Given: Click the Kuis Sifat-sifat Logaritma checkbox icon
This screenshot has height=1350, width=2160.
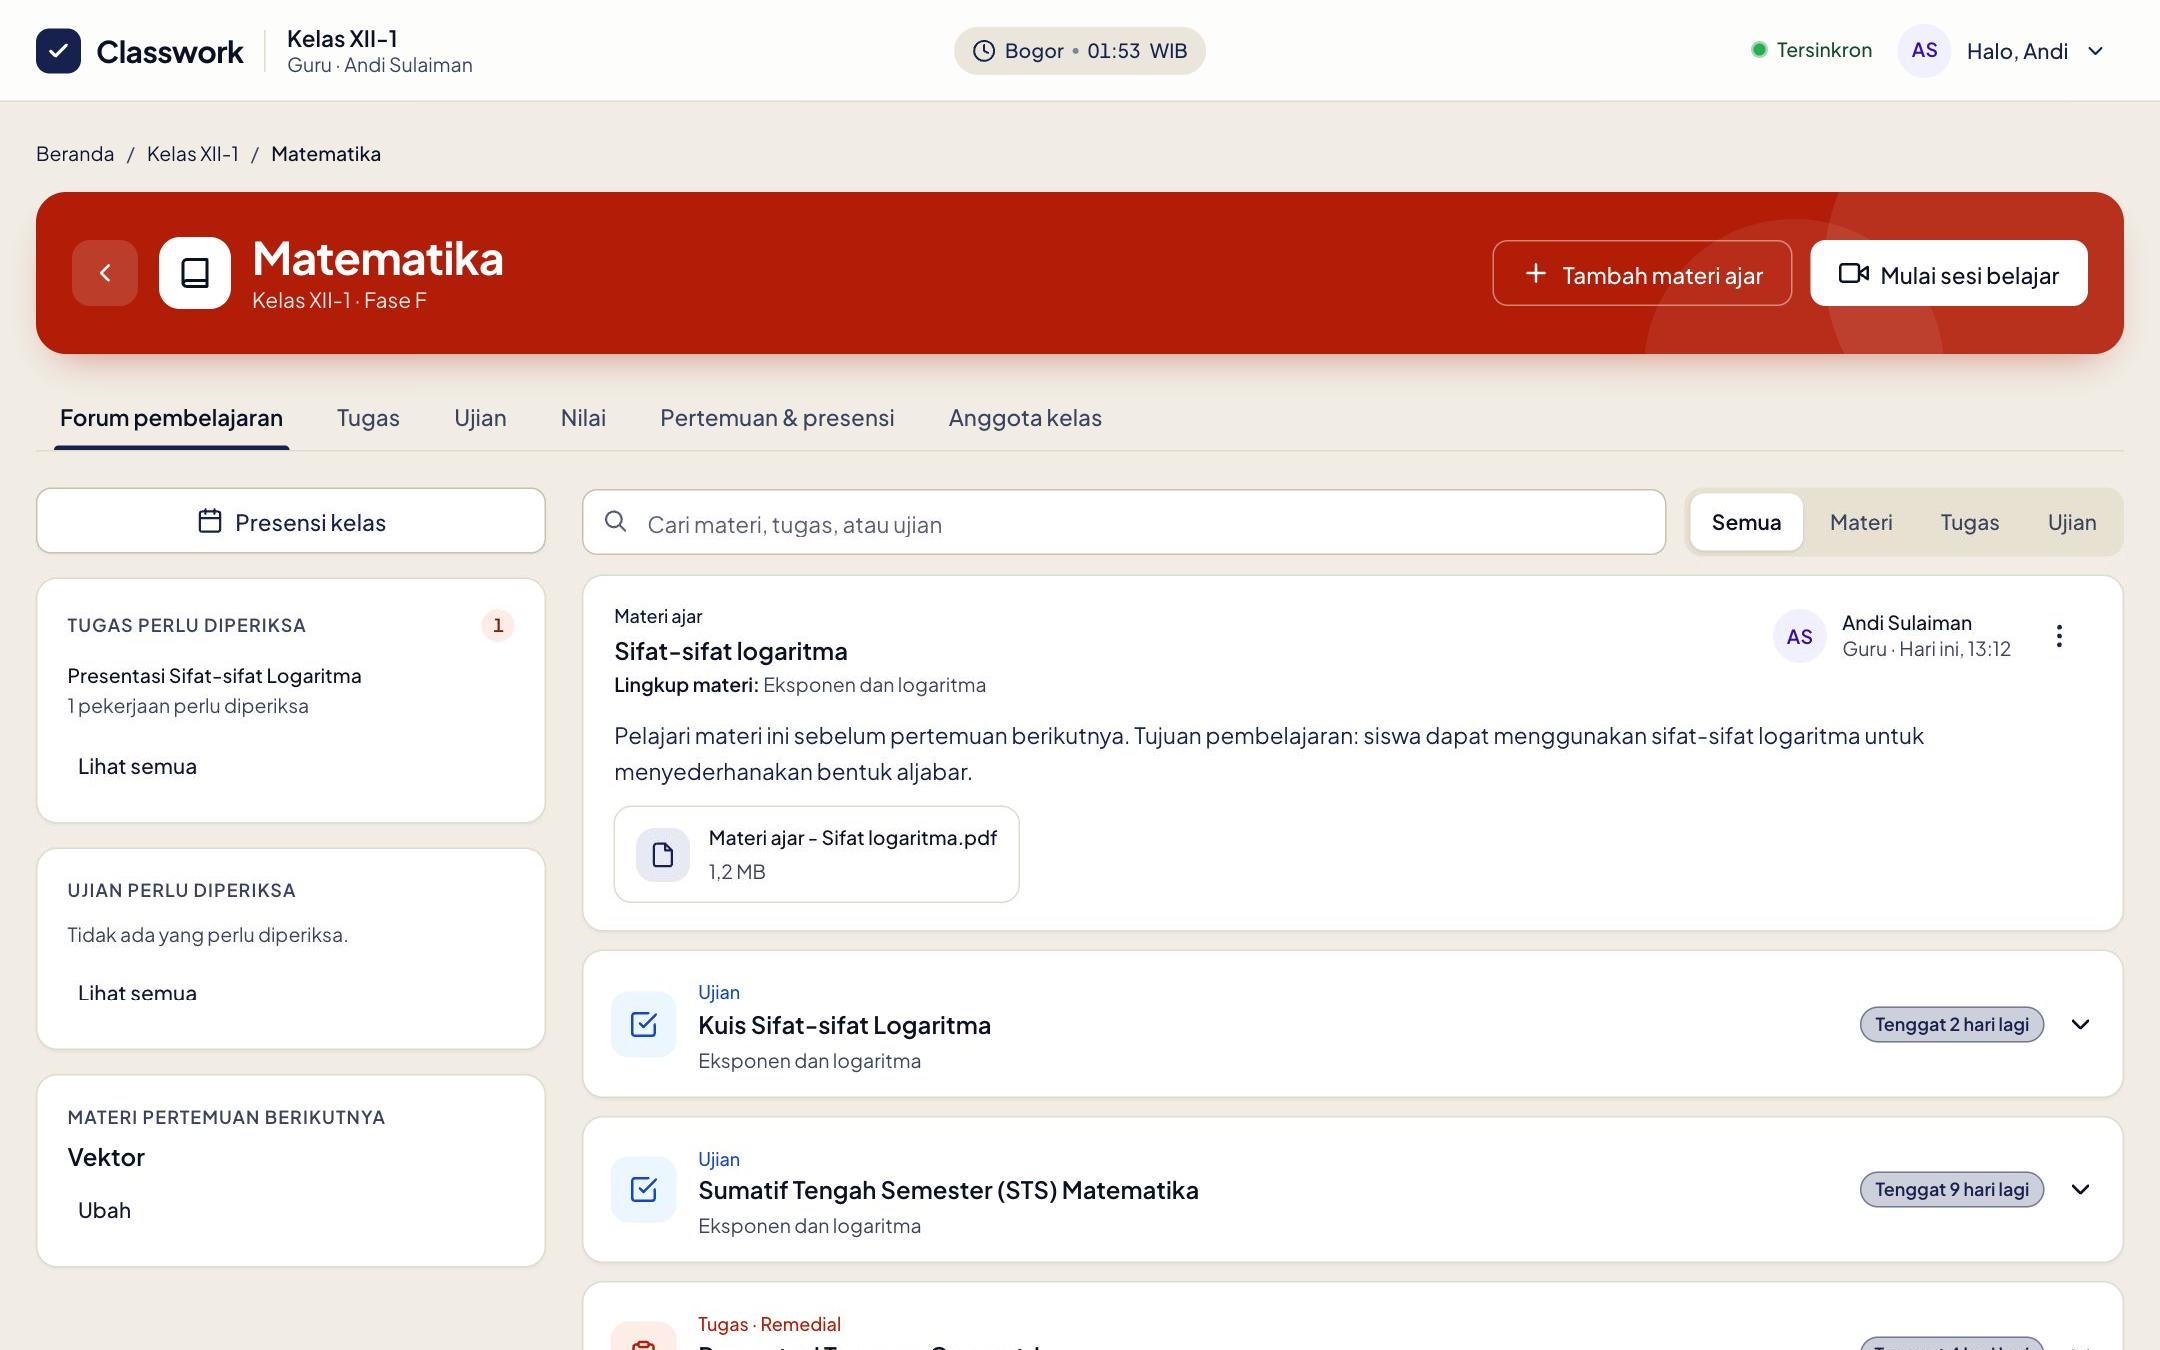Looking at the screenshot, I should coord(644,1024).
